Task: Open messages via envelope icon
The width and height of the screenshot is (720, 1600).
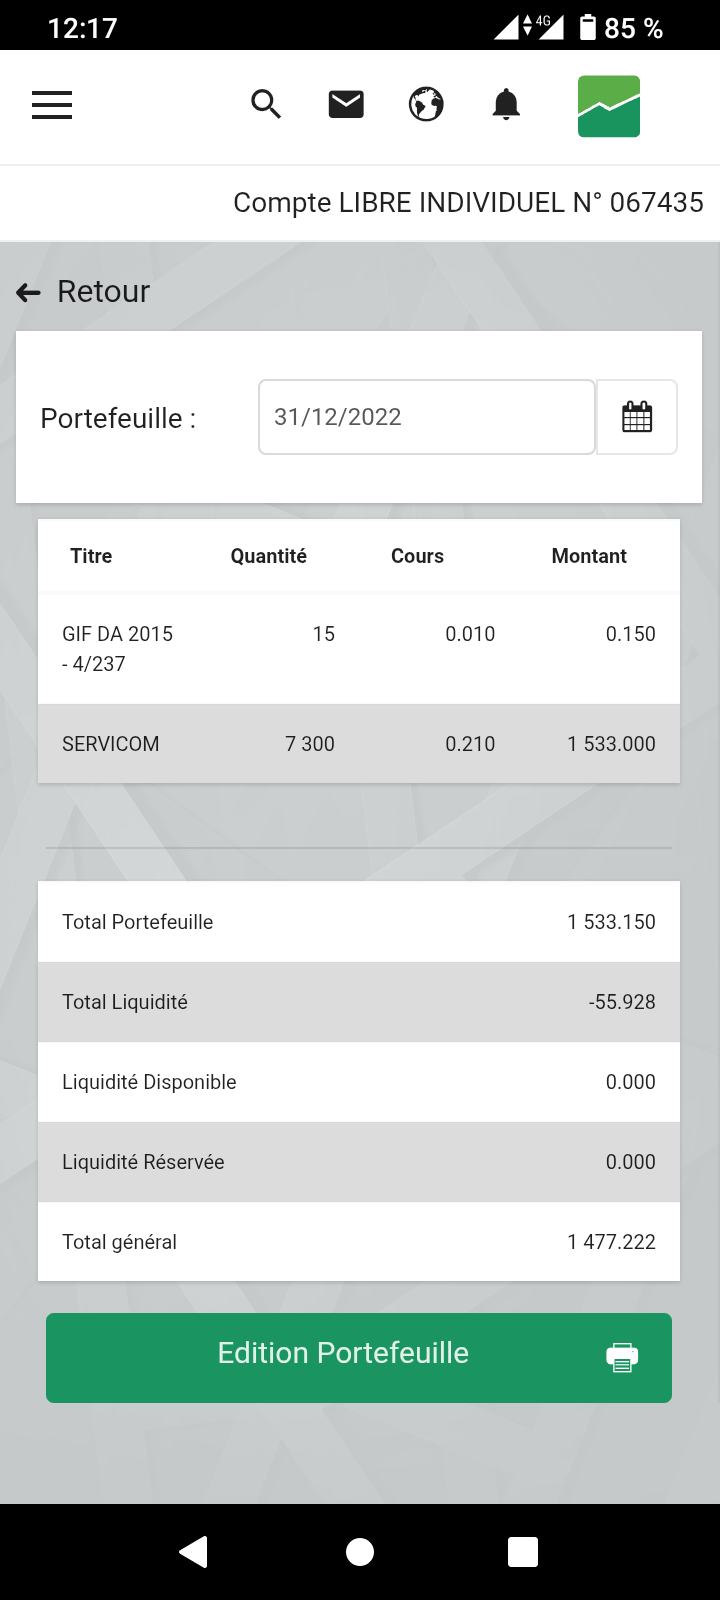Action: [346, 104]
